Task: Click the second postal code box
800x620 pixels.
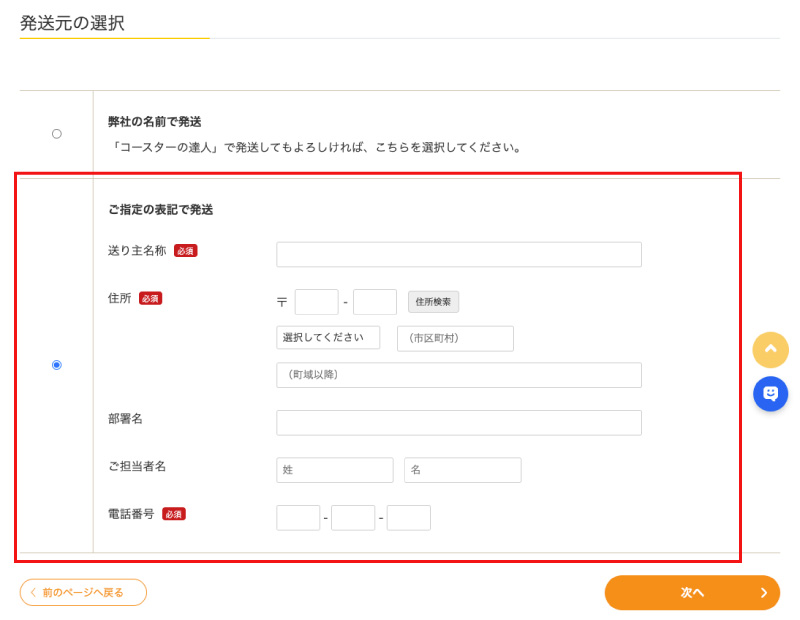Action: (375, 302)
